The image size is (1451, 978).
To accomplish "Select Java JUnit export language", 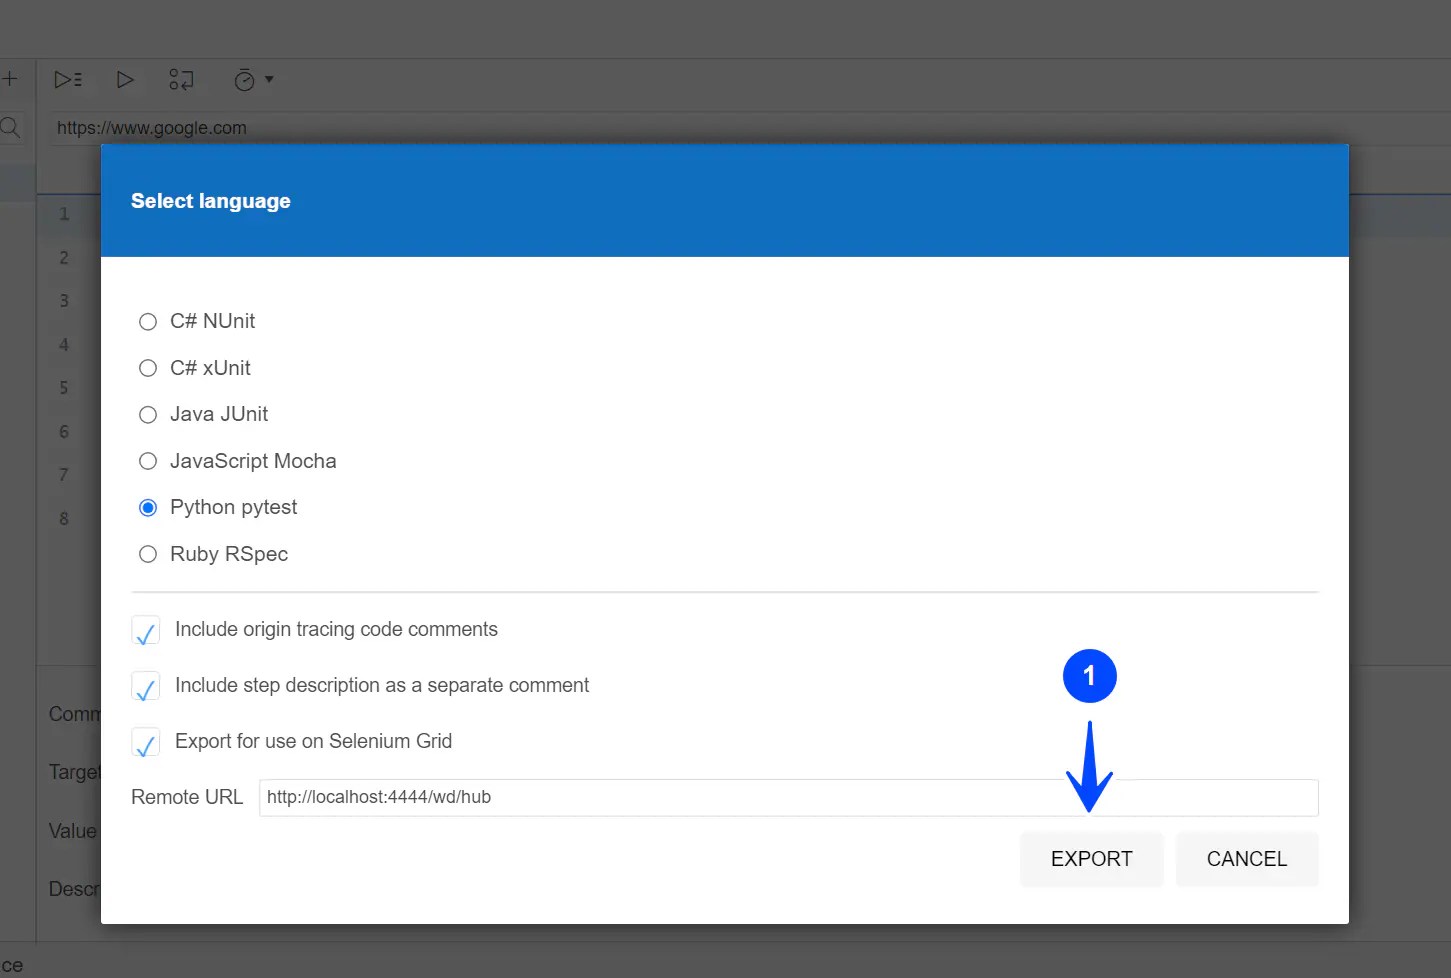I will [x=147, y=414].
